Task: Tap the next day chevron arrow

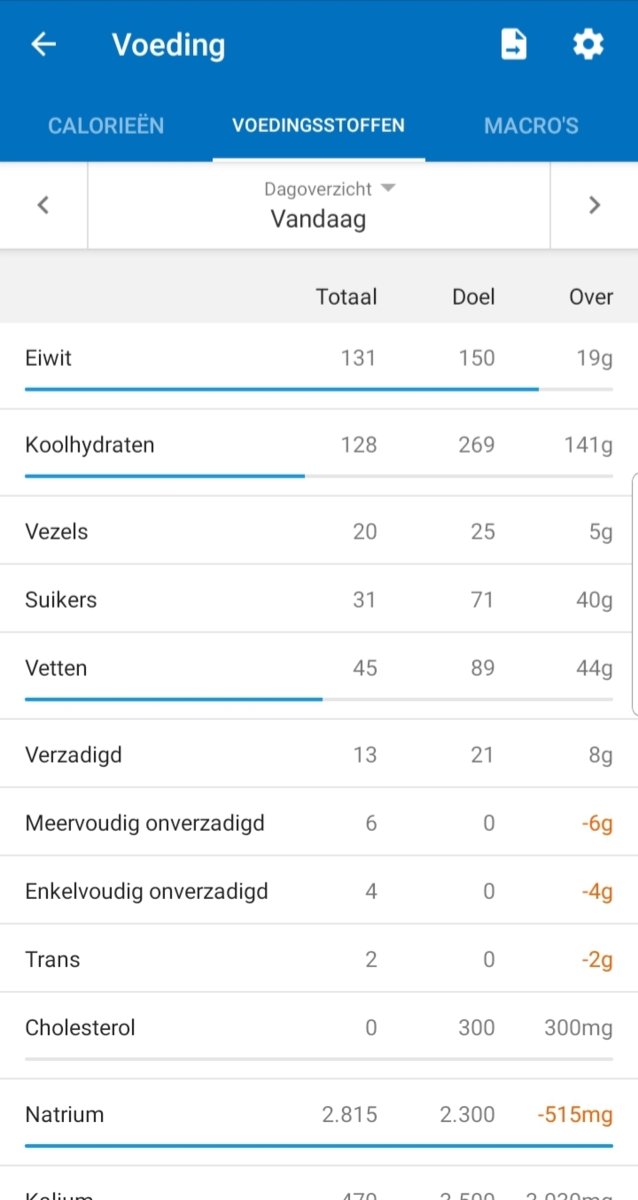Action: 594,204
